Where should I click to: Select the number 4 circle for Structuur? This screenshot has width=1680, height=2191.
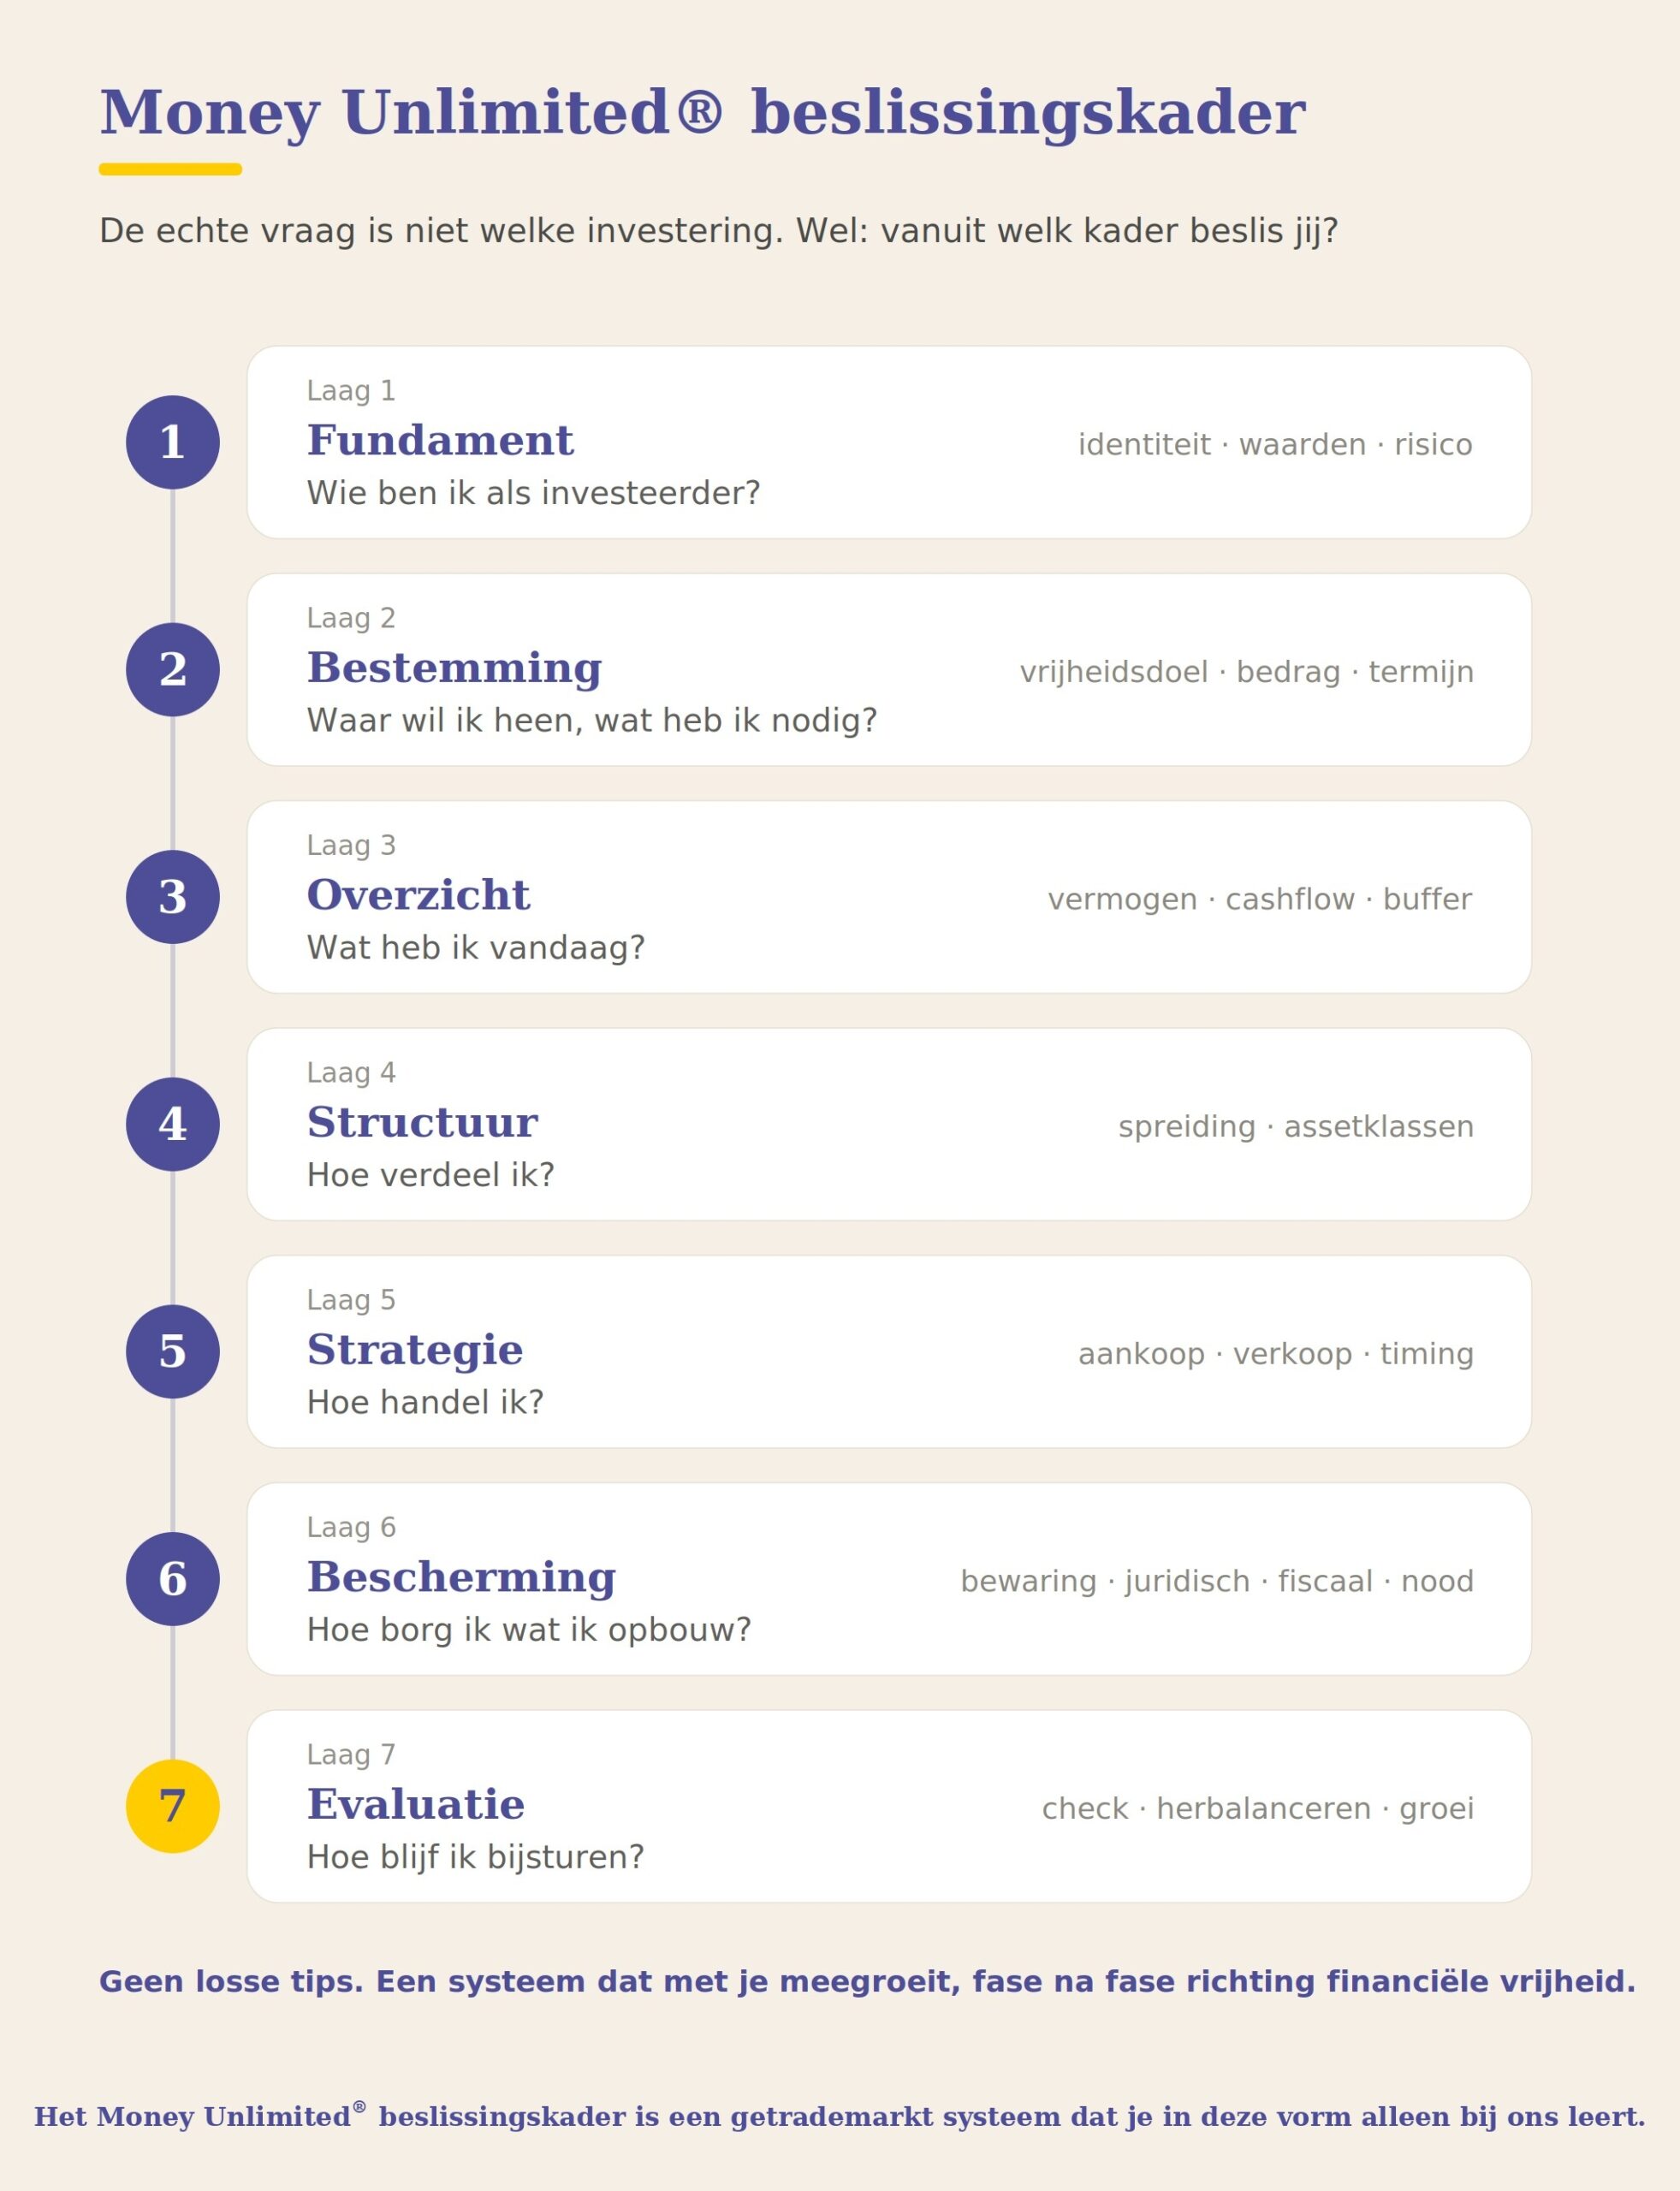(173, 1124)
